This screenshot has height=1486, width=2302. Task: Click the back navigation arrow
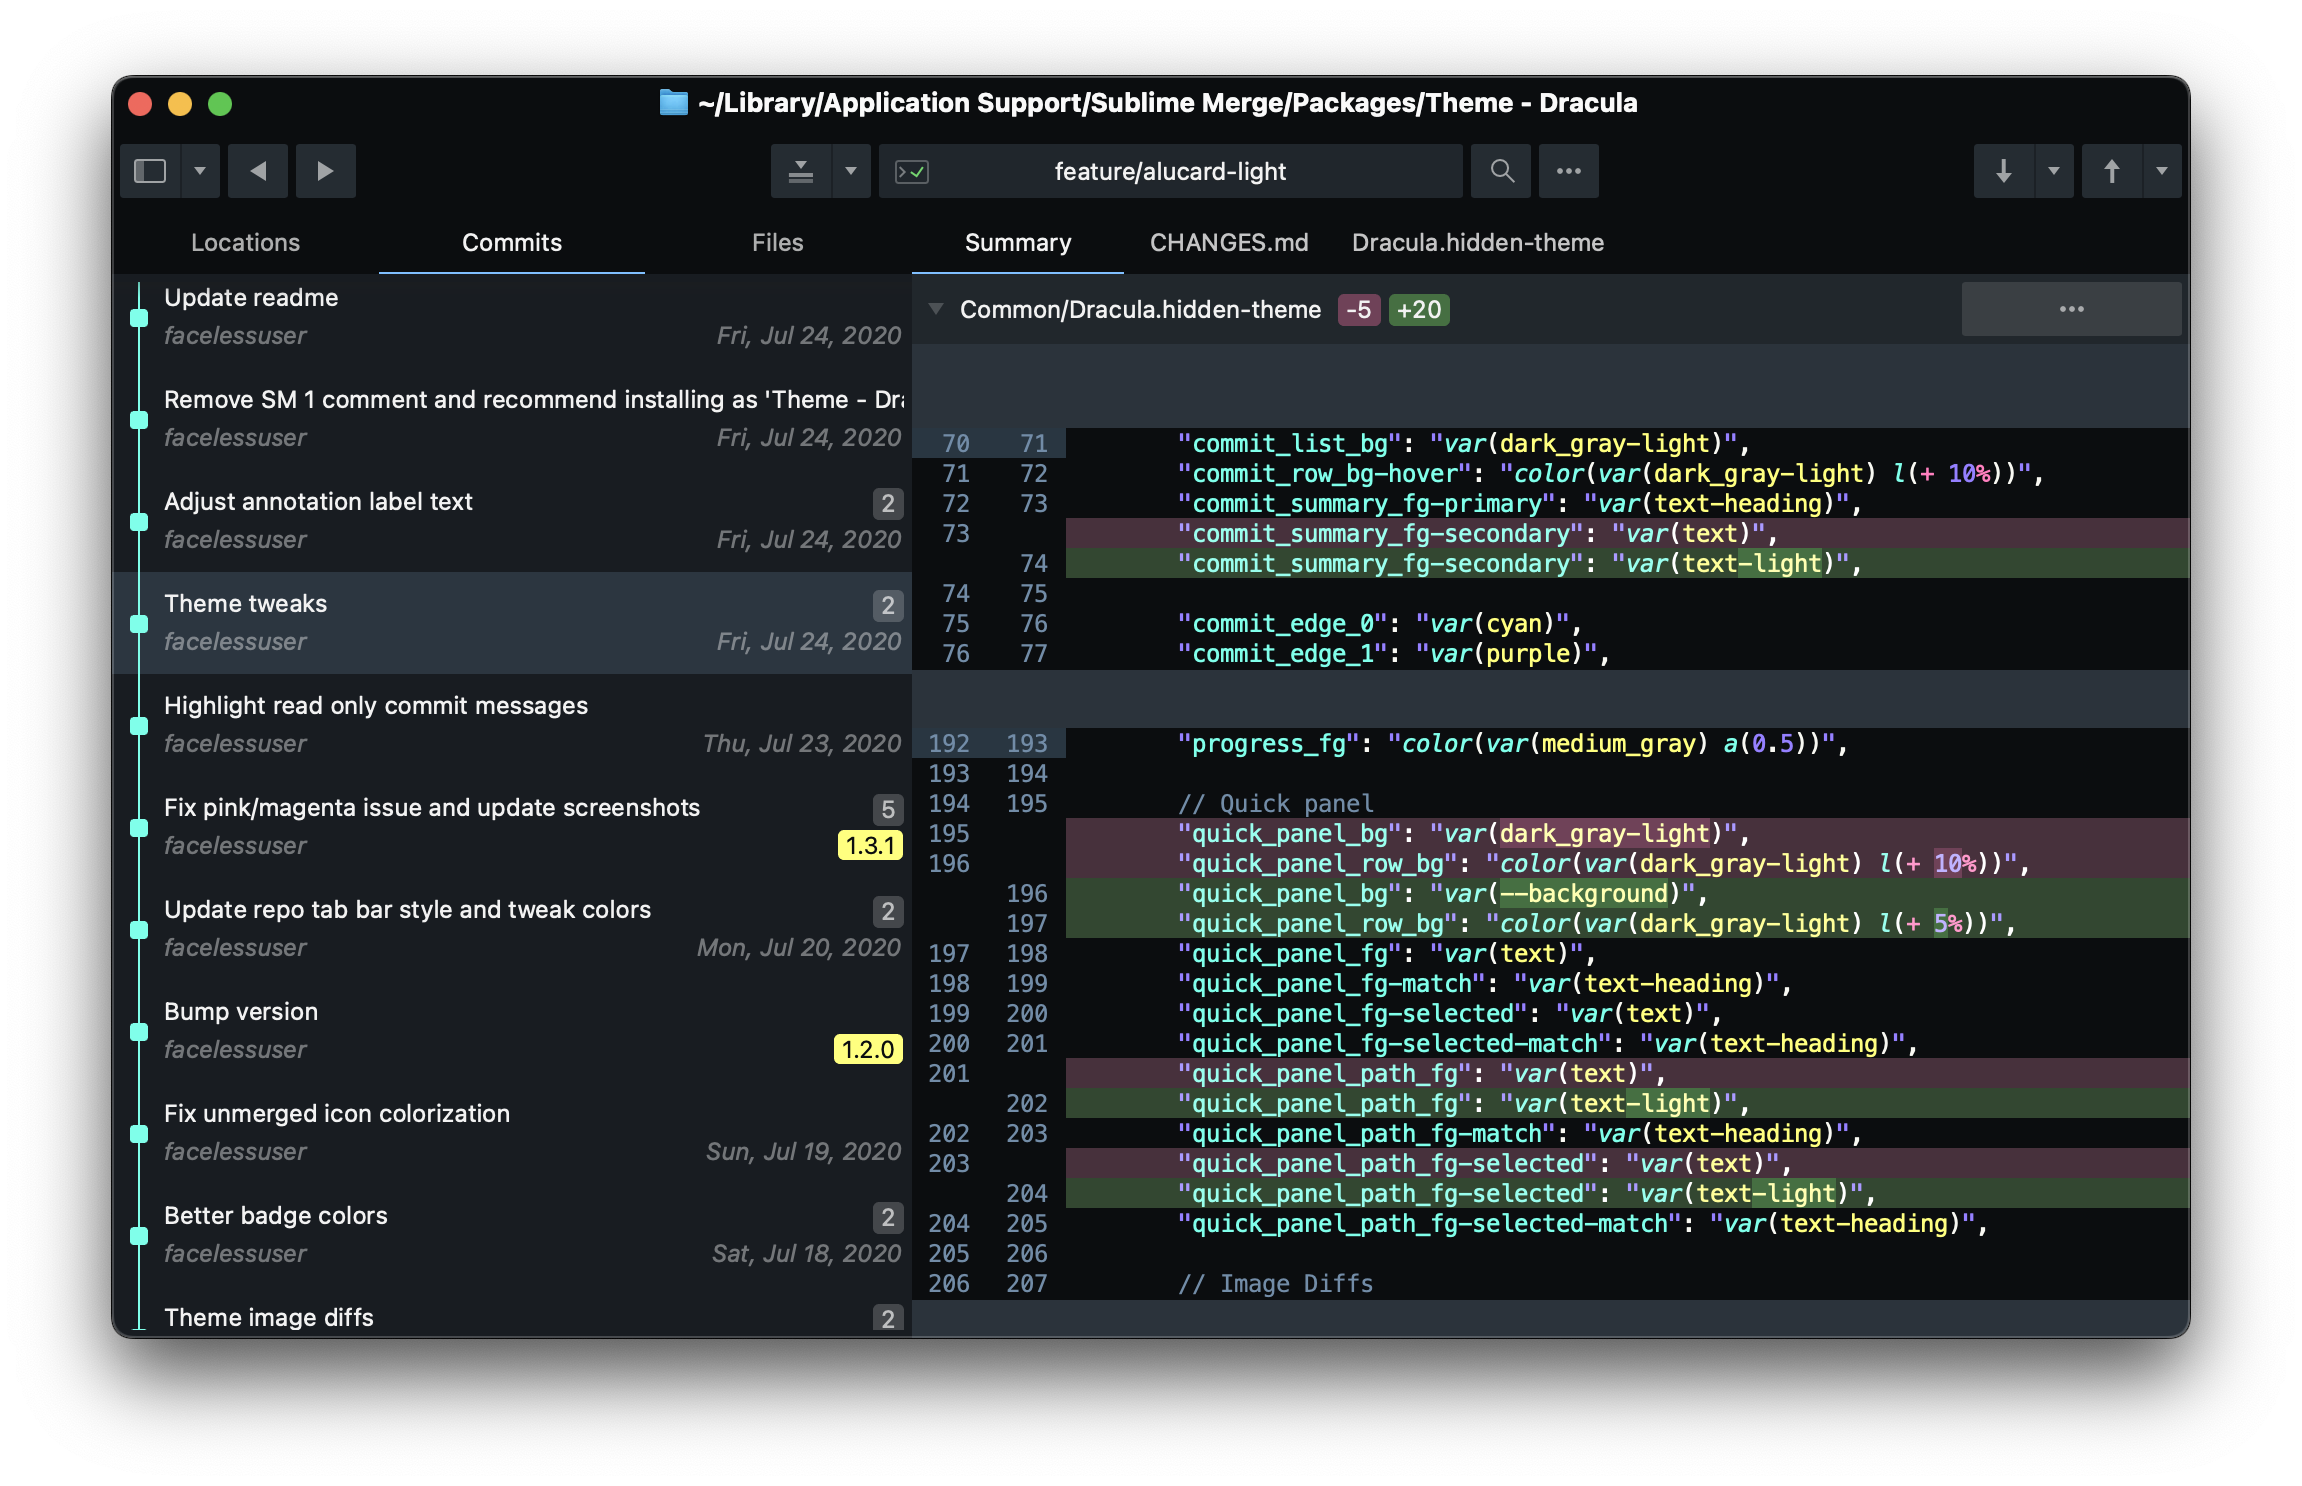(258, 171)
